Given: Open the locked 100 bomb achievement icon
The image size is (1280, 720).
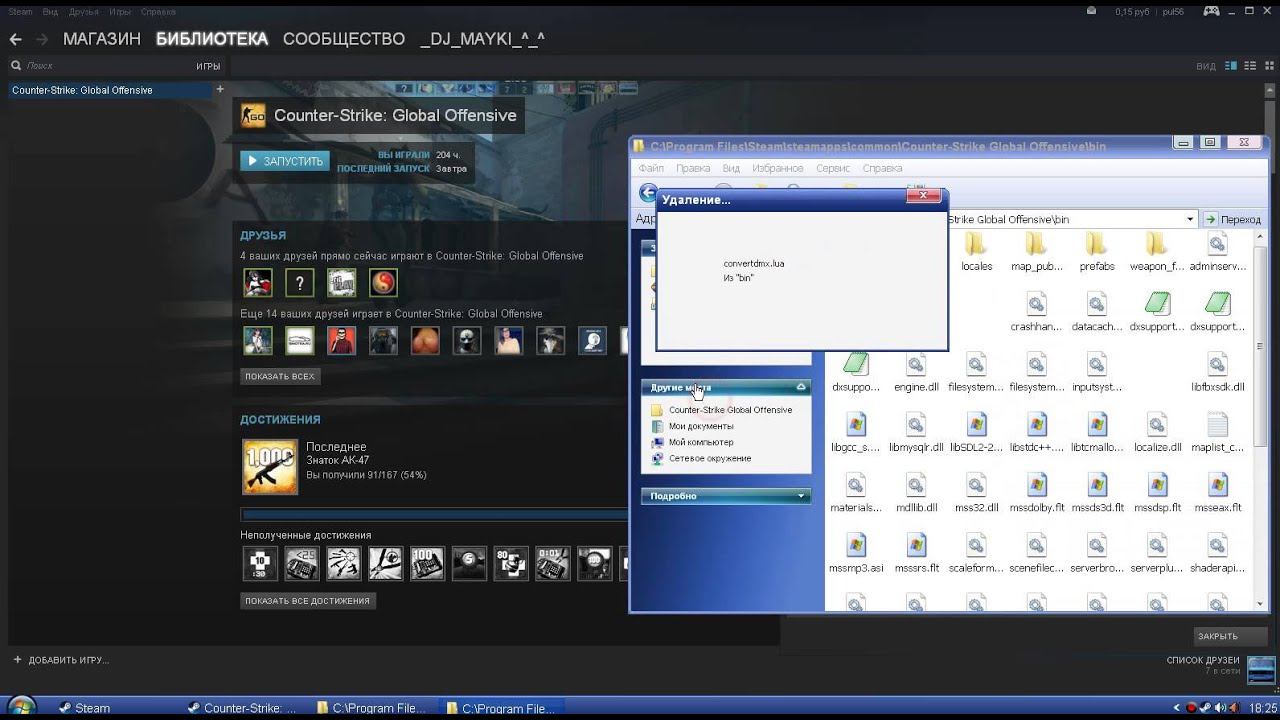Looking at the screenshot, I should point(427,564).
